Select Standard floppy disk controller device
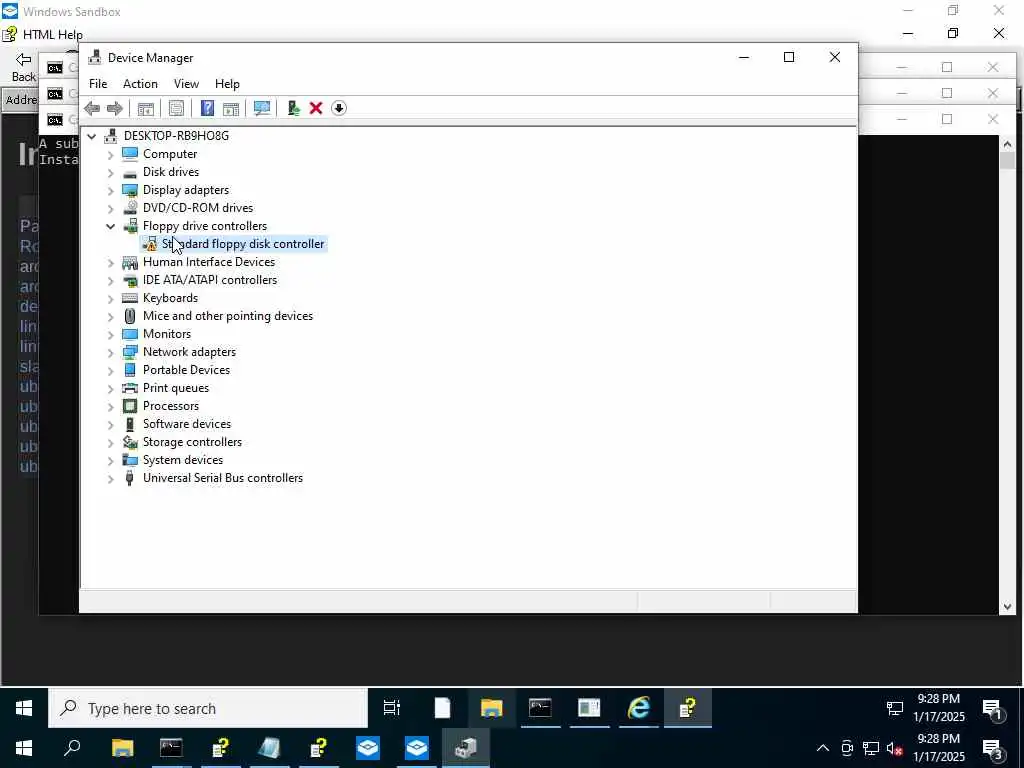1024x768 pixels. pos(242,244)
